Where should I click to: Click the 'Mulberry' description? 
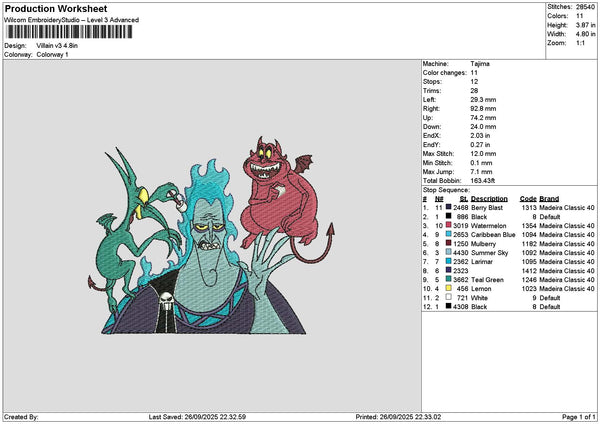coord(483,244)
